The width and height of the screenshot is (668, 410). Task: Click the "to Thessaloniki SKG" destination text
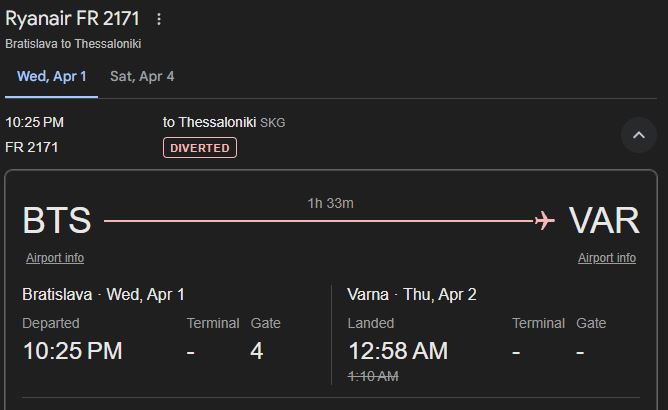click(x=224, y=122)
